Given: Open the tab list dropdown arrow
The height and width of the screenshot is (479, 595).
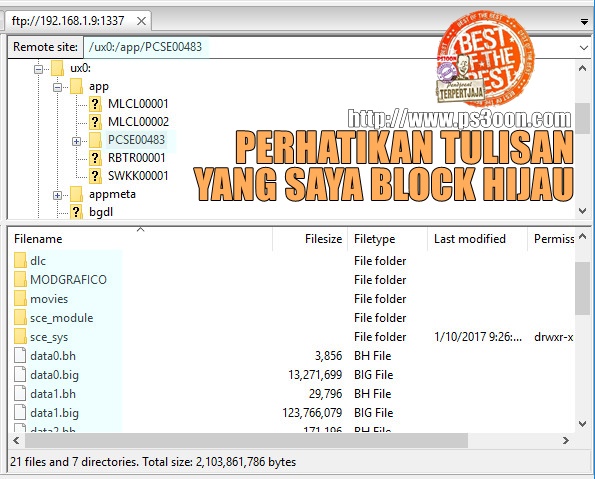Looking at the screenshot, I should (584, 22).
